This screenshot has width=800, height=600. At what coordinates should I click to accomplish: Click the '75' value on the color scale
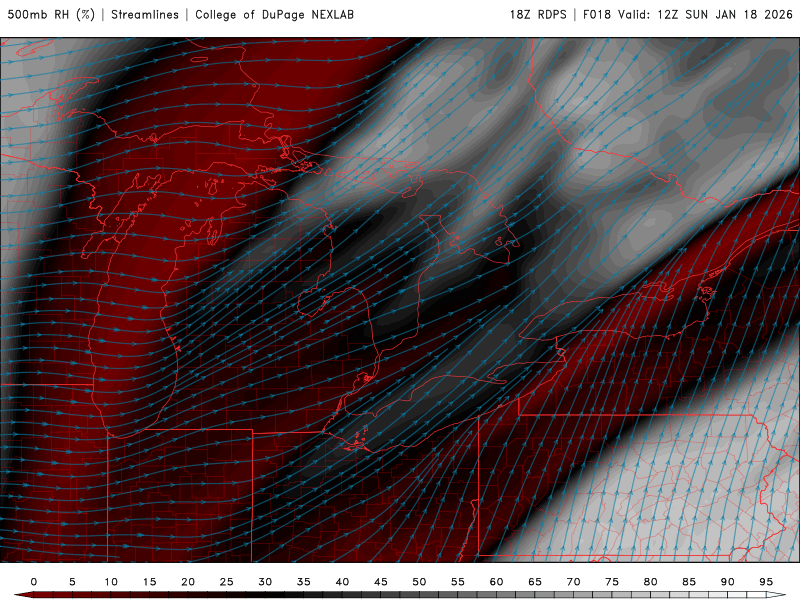click(612, 582)
